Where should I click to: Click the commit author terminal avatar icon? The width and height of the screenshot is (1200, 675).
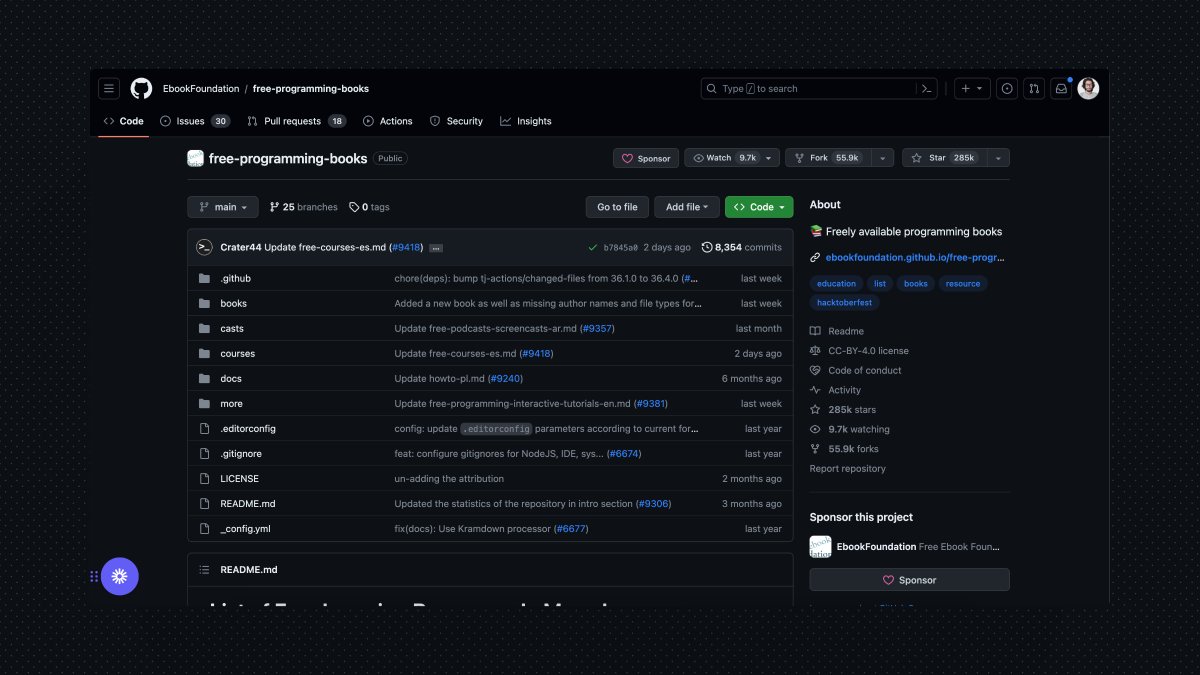point(204,247)
